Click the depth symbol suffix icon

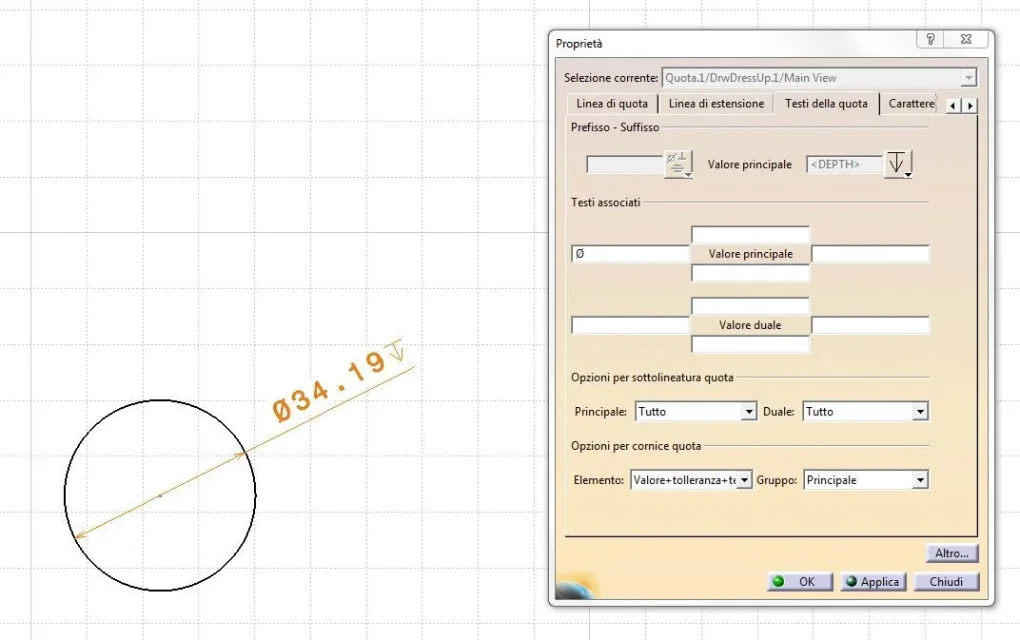coord(899,164)
